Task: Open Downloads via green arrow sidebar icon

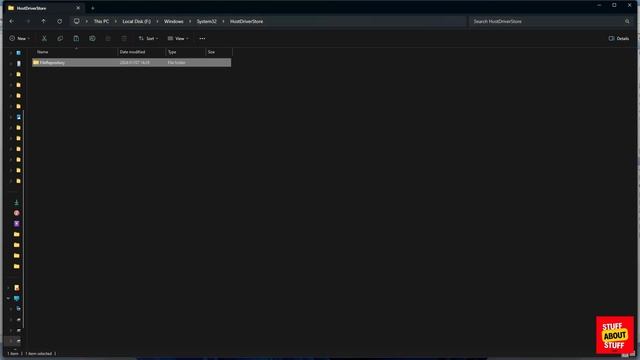Action: coord(16,202)
